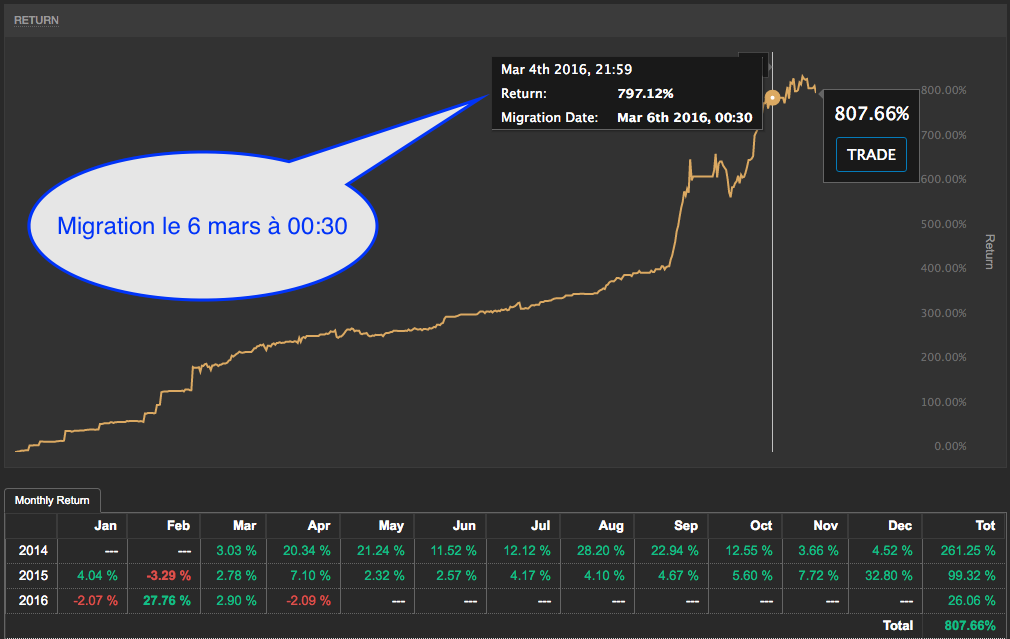Click the RETURN panel header
The height and width of the screenshot is (639, 1010).
[35, 19]
